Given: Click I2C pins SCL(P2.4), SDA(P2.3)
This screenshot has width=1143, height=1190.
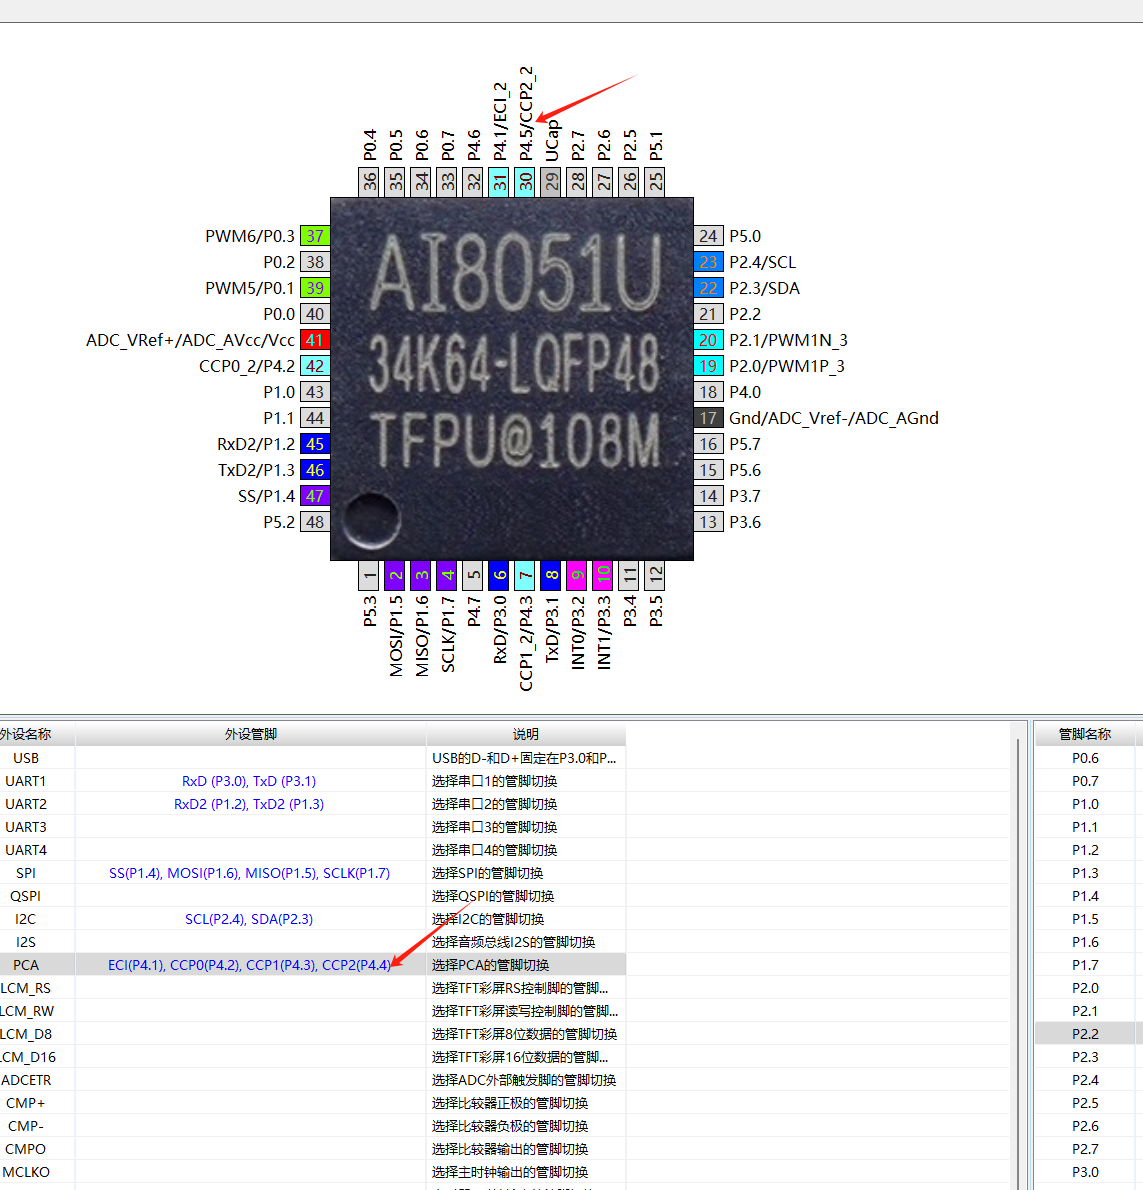Looking at the screenshot, I should point(249,919).
